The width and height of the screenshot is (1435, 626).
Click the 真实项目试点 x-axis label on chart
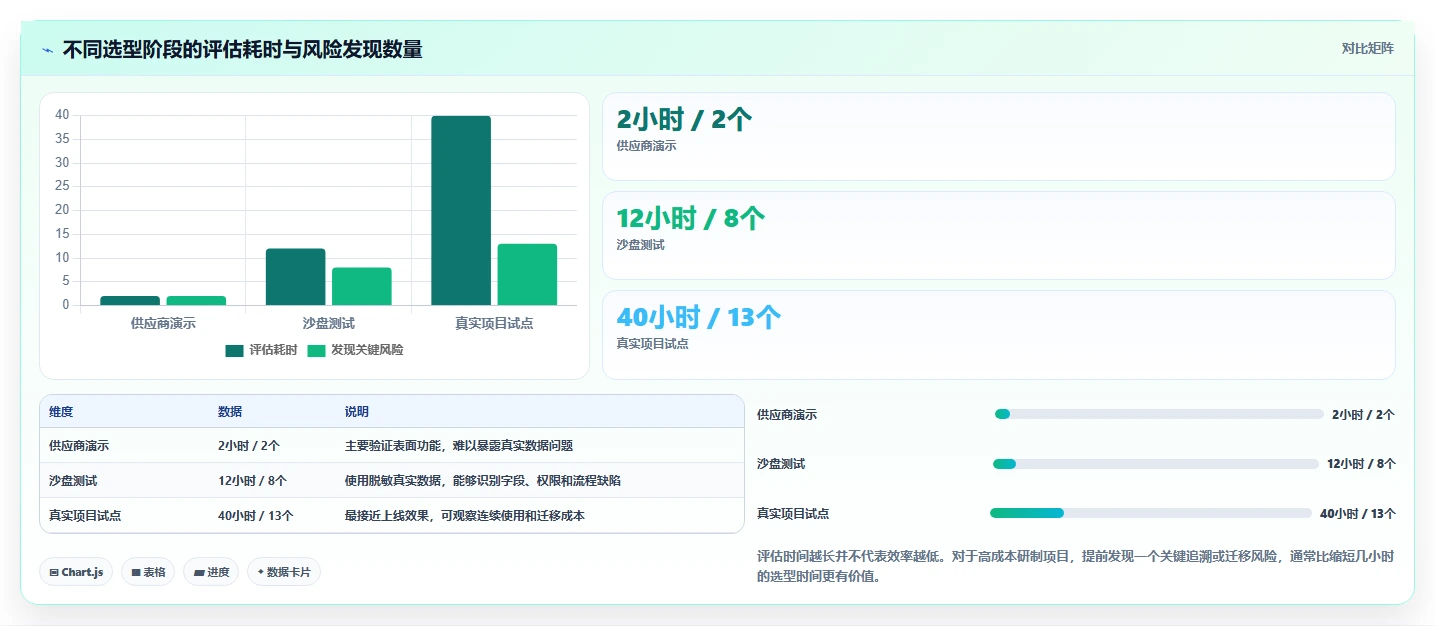coord(494,323)
